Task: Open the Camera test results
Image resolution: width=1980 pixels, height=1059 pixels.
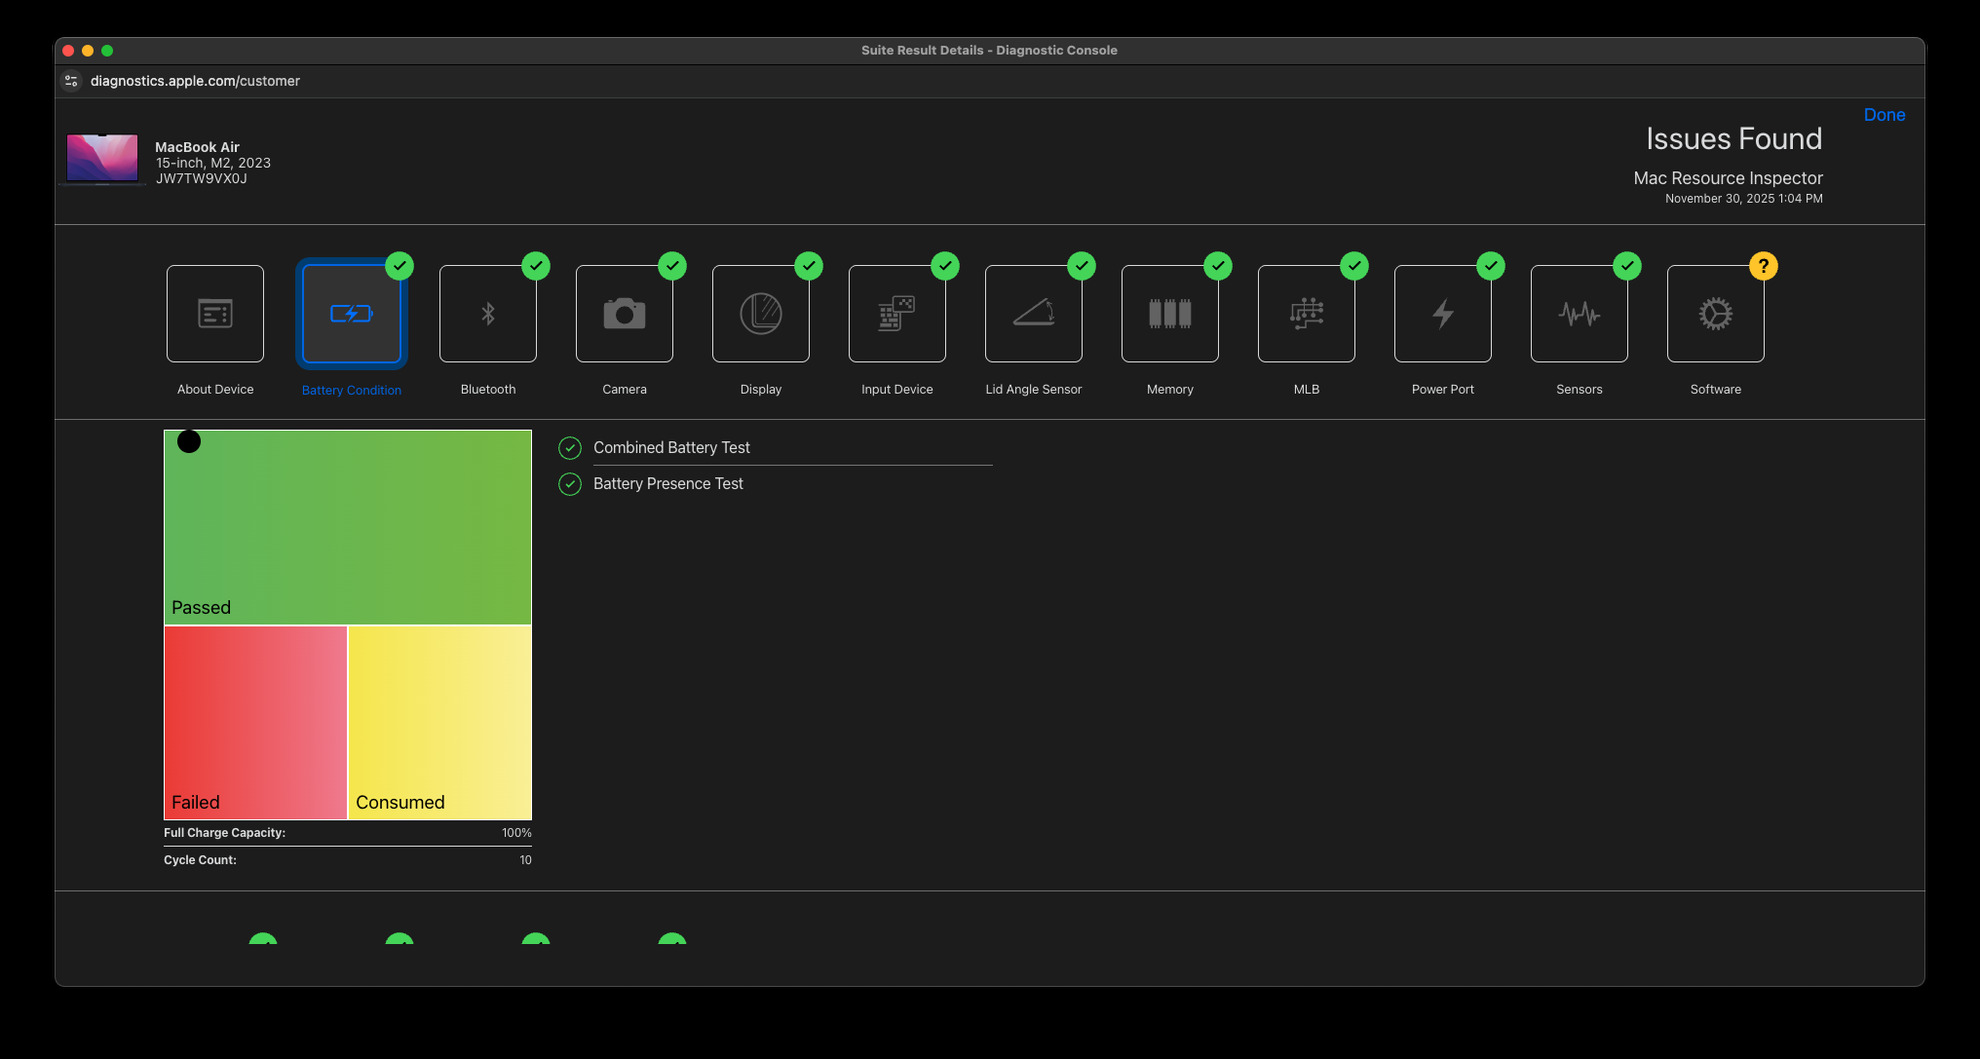Action: (x=624, y=314)
